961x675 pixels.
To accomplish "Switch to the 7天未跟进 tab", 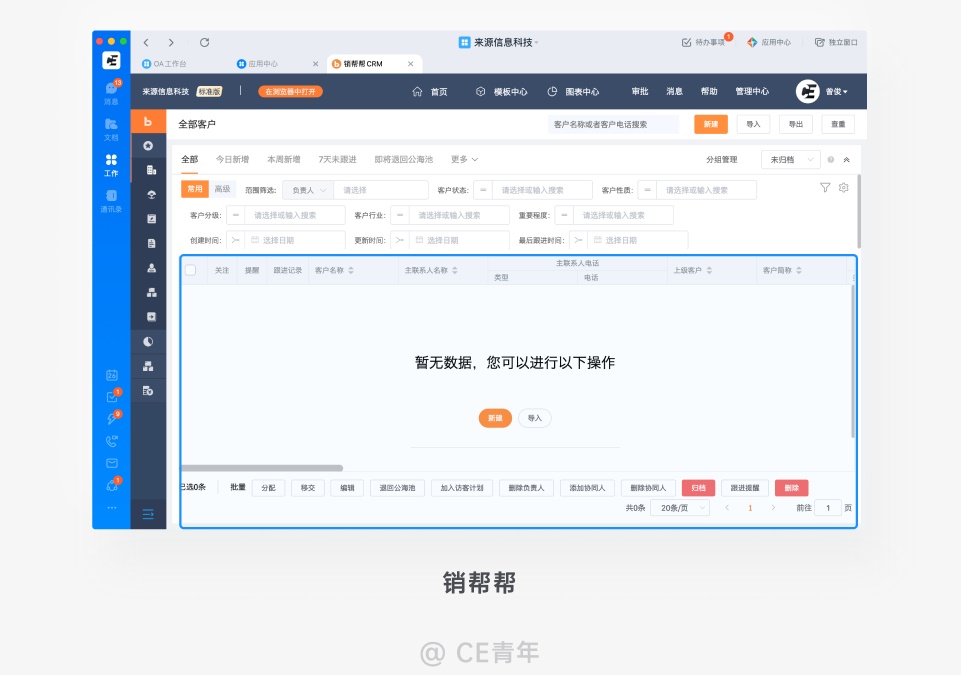I will (337, 159).
